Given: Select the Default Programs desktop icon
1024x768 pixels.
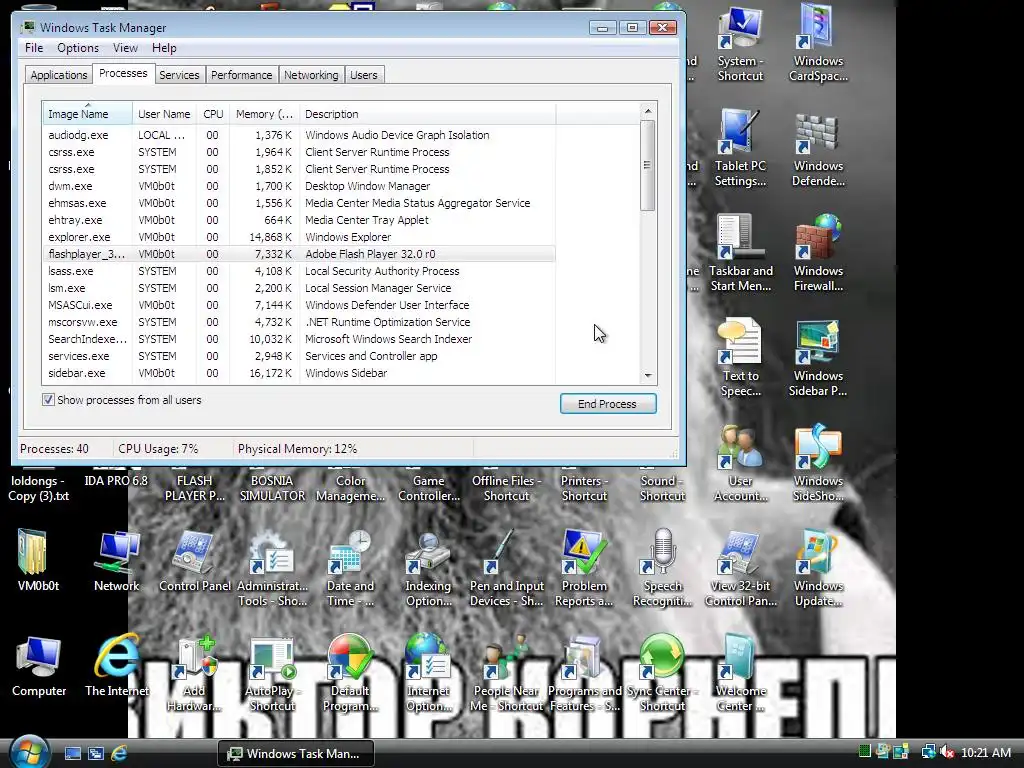Looking at the screenshot, I should tap(350, 673).
